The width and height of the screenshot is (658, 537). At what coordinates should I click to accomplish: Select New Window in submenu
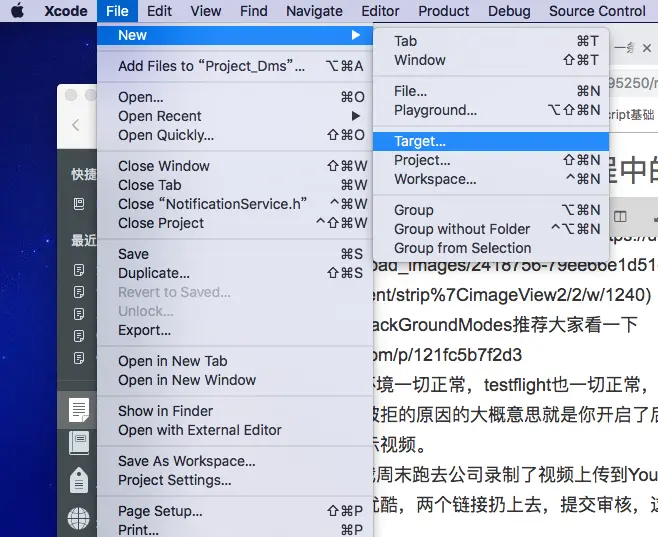click(x=491, y=60)
